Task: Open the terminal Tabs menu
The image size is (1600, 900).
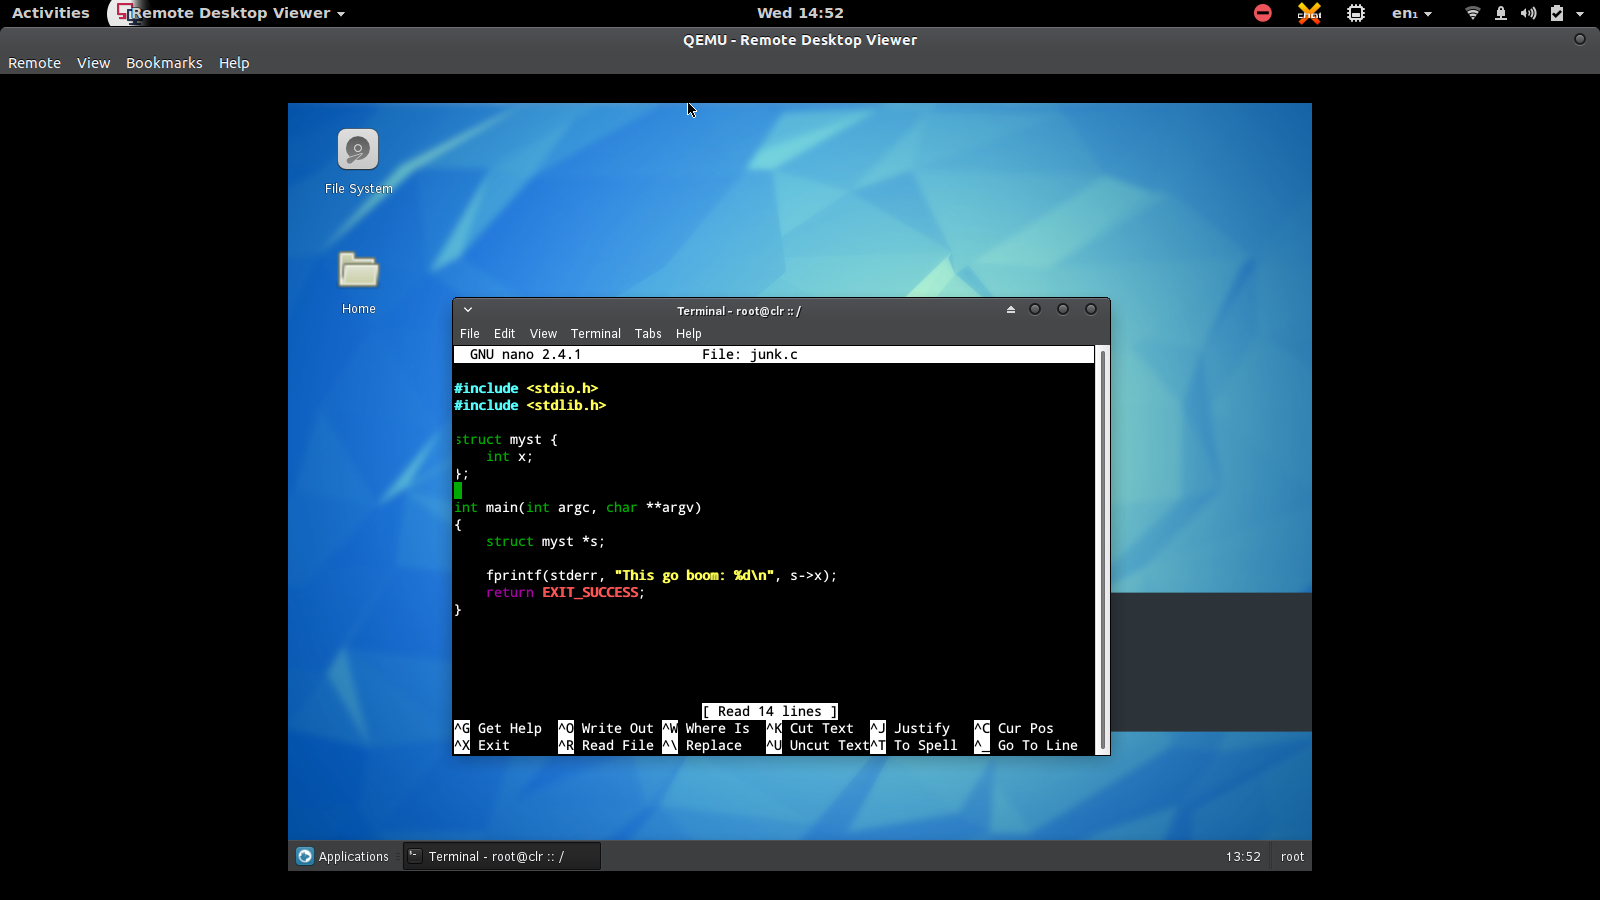Action: click(x=648, y=334)
